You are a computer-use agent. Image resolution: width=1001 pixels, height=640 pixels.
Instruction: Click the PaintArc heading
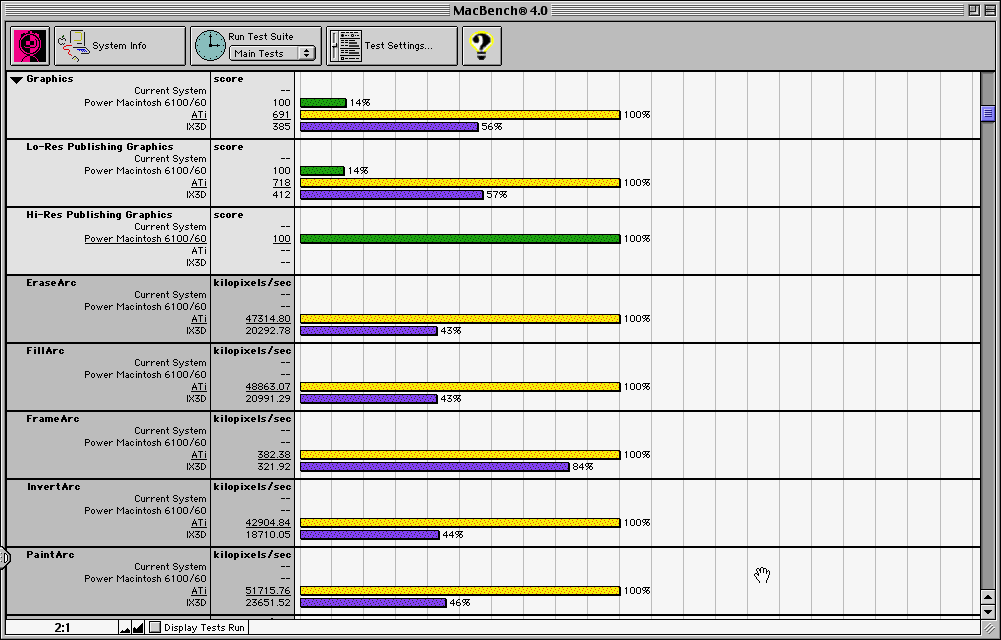50,555
